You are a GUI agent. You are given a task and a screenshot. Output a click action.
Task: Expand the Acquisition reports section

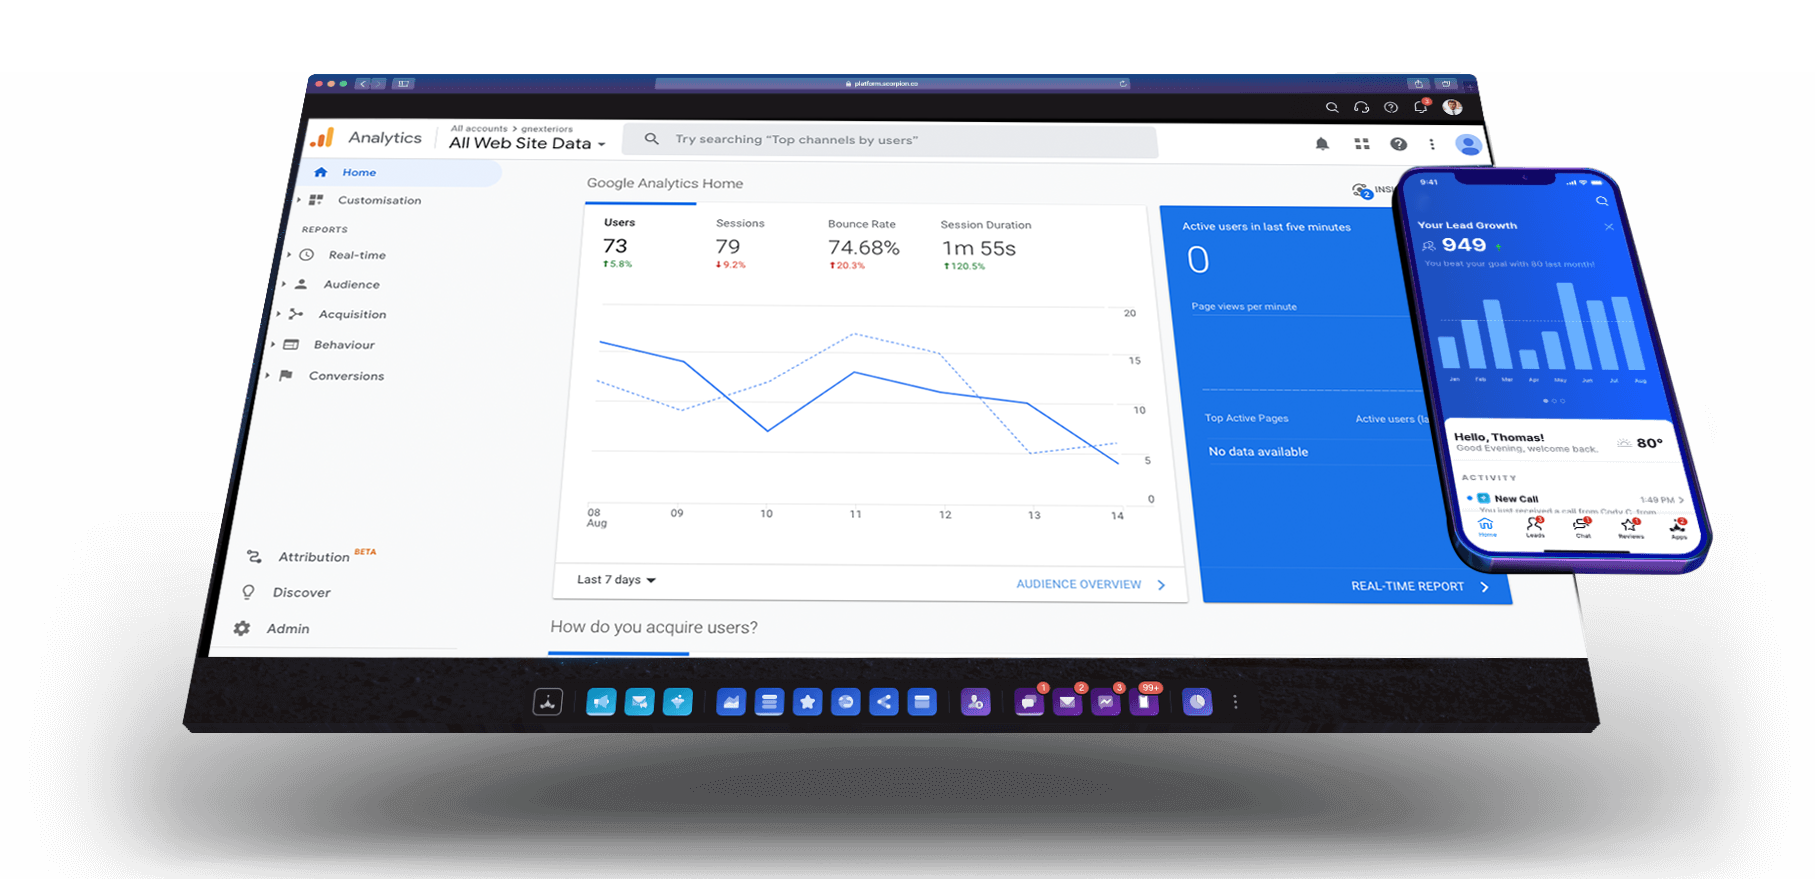click(351, 315)
